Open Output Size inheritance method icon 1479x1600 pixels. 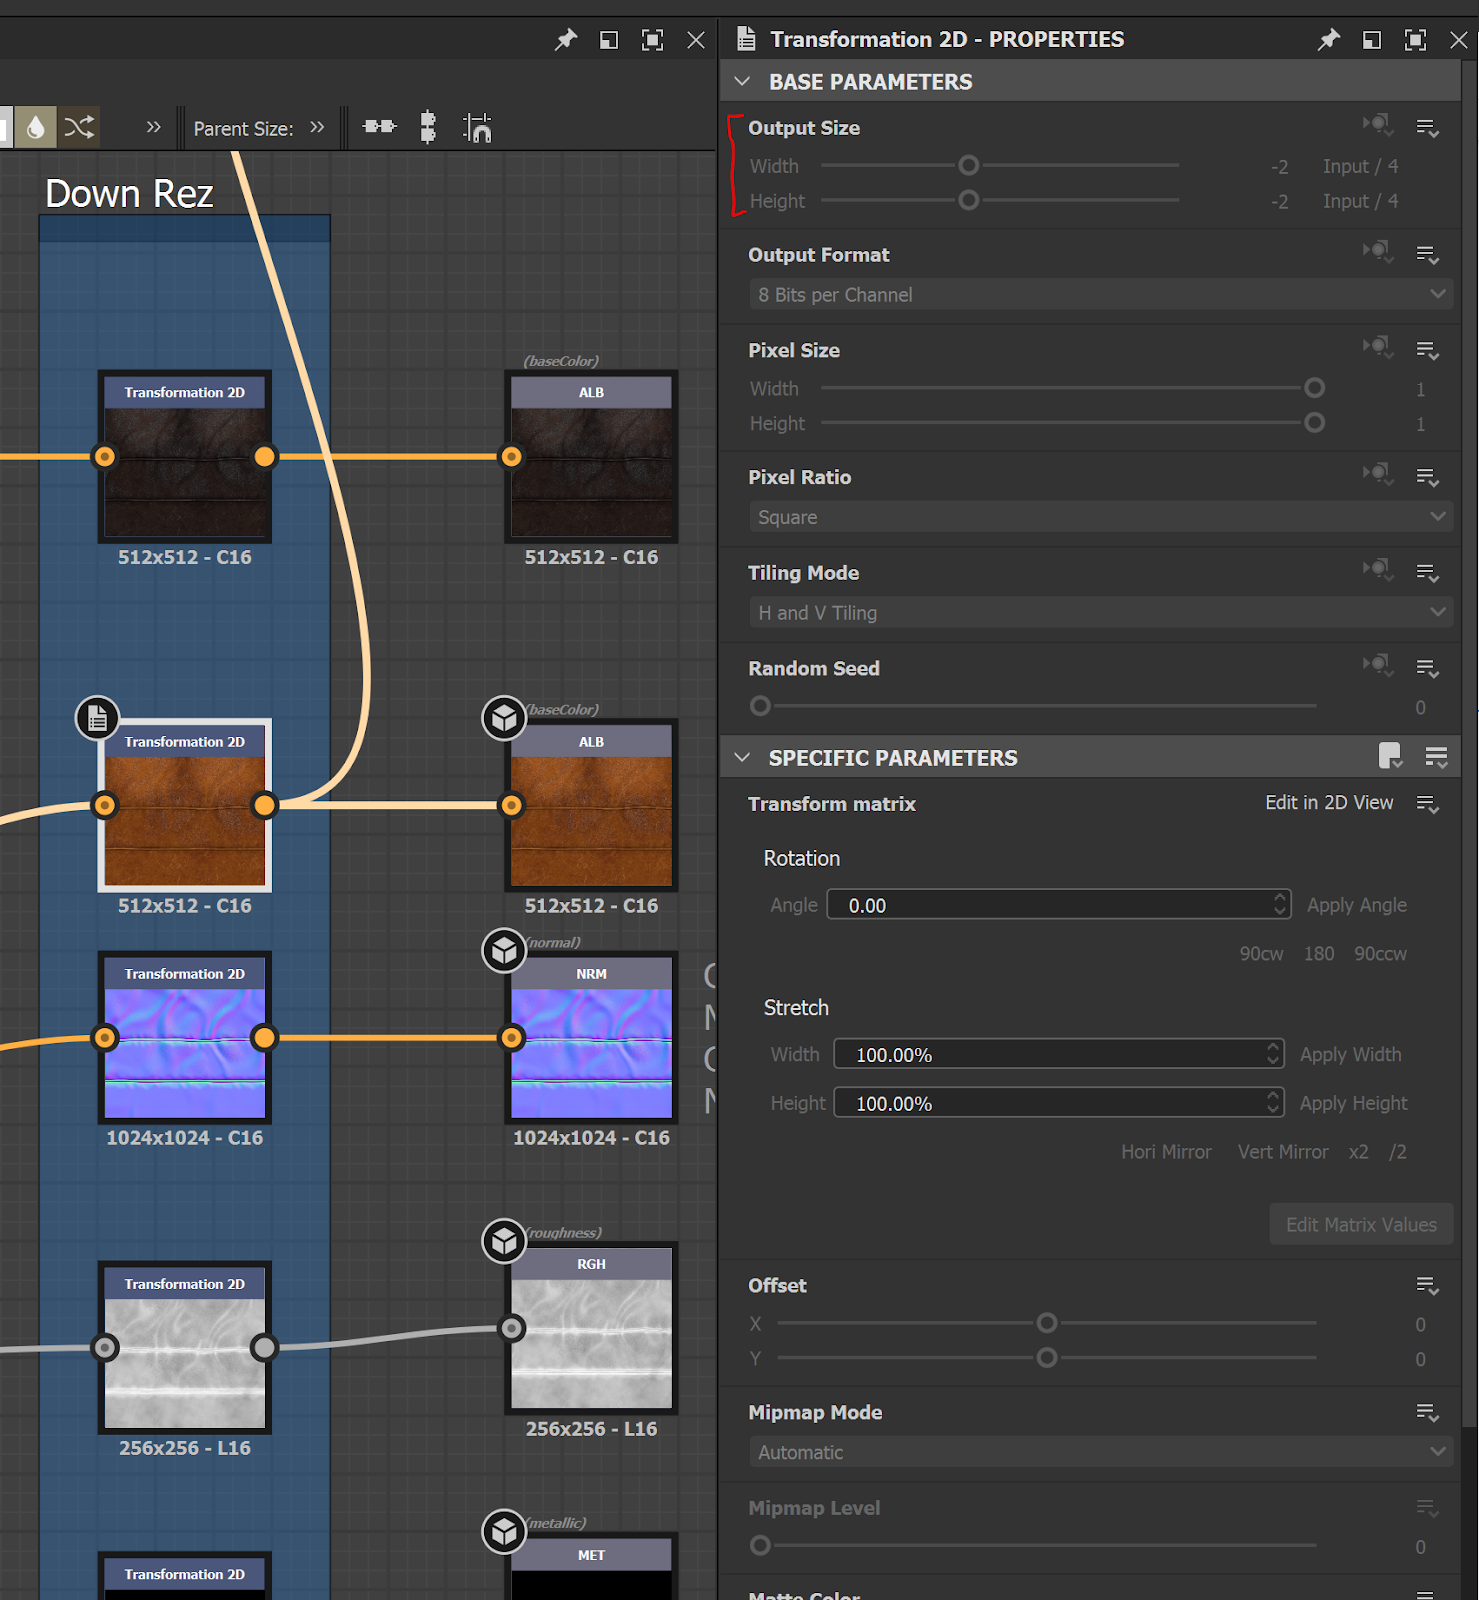coord(1378,126)
